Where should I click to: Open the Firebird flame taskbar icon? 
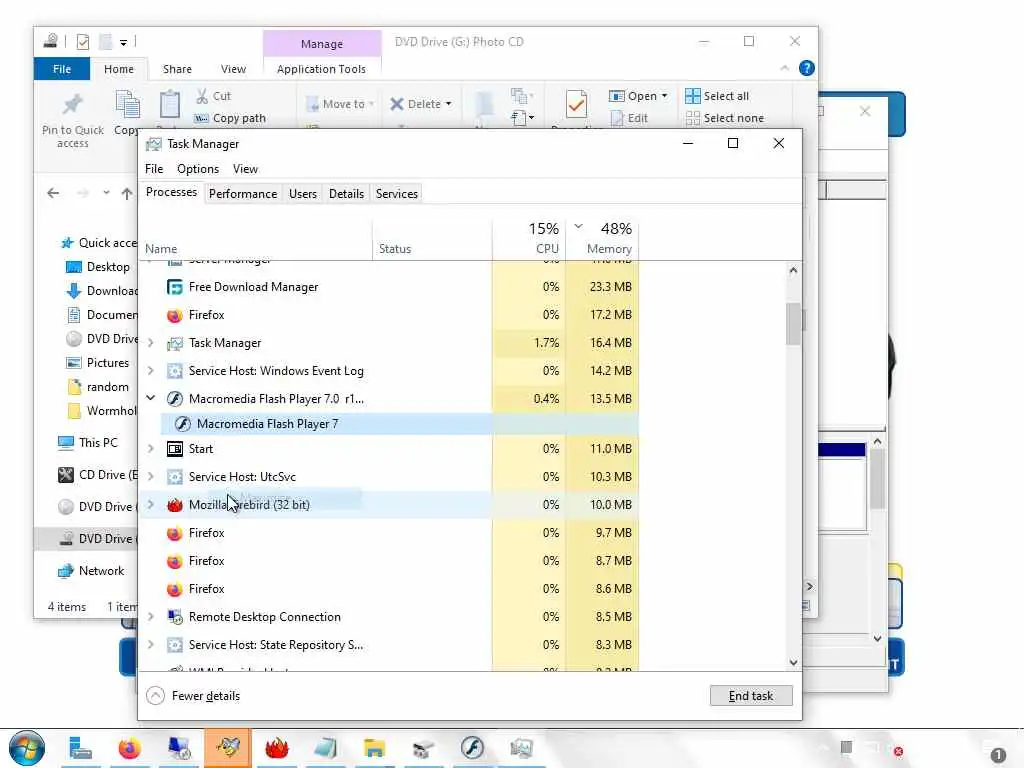[x=276, y=748]
